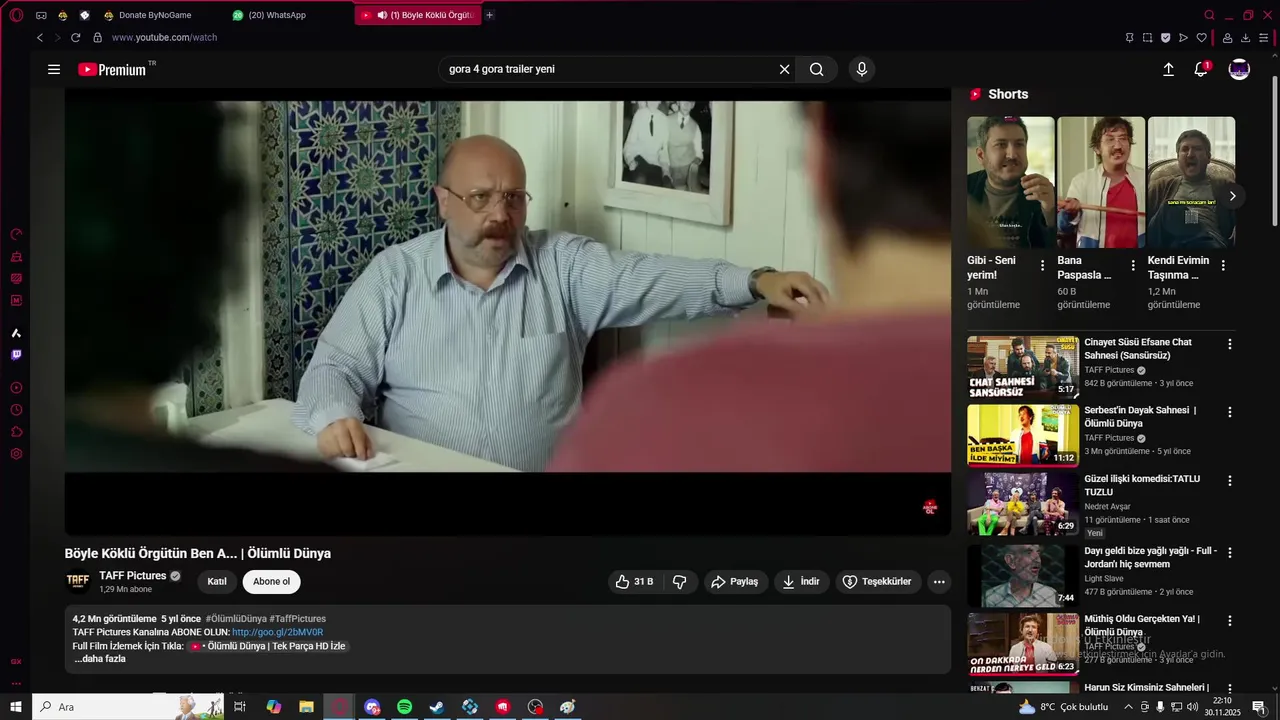
Task: Open the Opera snapshot capture icon
Action: pos(1147,38)
